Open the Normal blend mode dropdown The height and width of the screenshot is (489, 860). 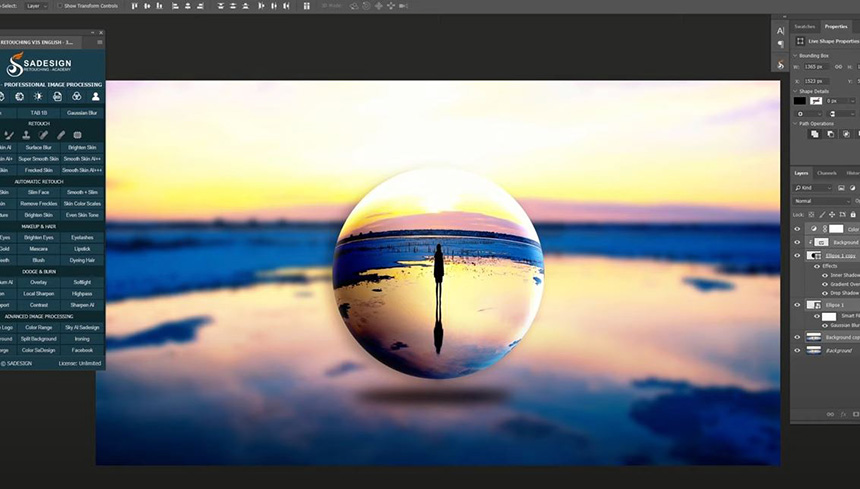[820, 201]
